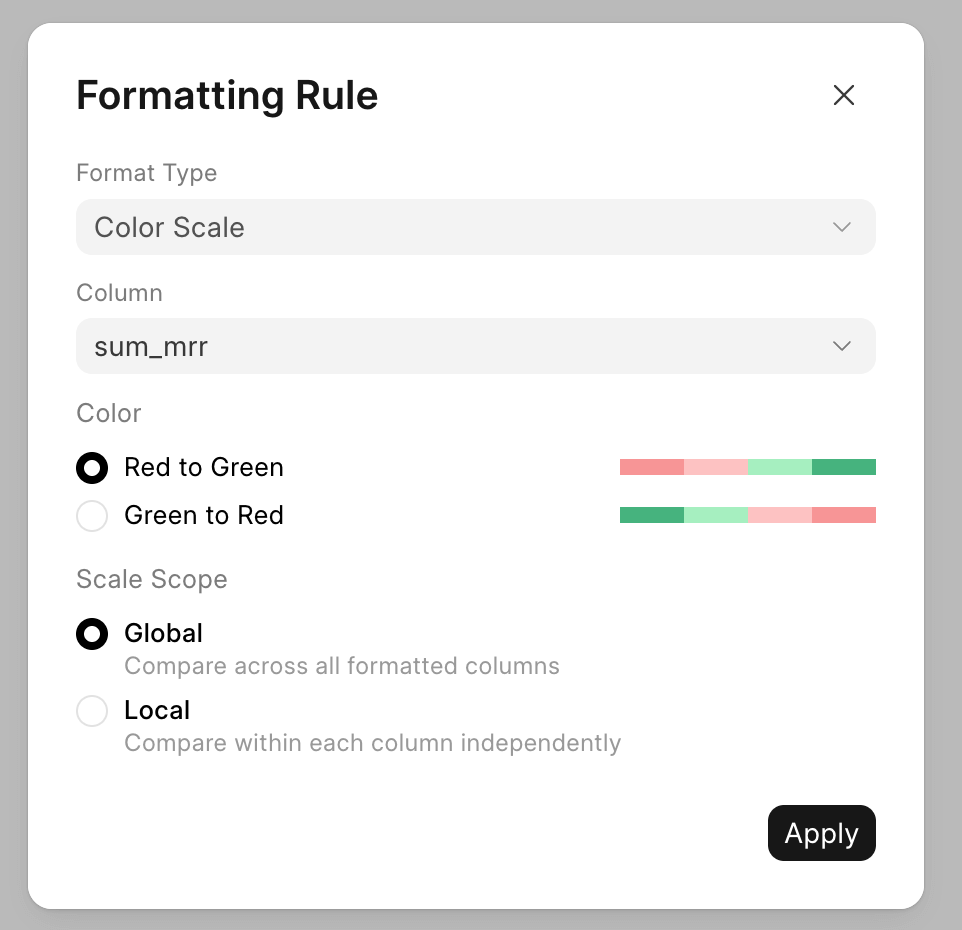Viewport: 962px width, 930px height.
Task: Click "Compare within each column independently" description
Action: pyautogui.click(x=372, y=743)
